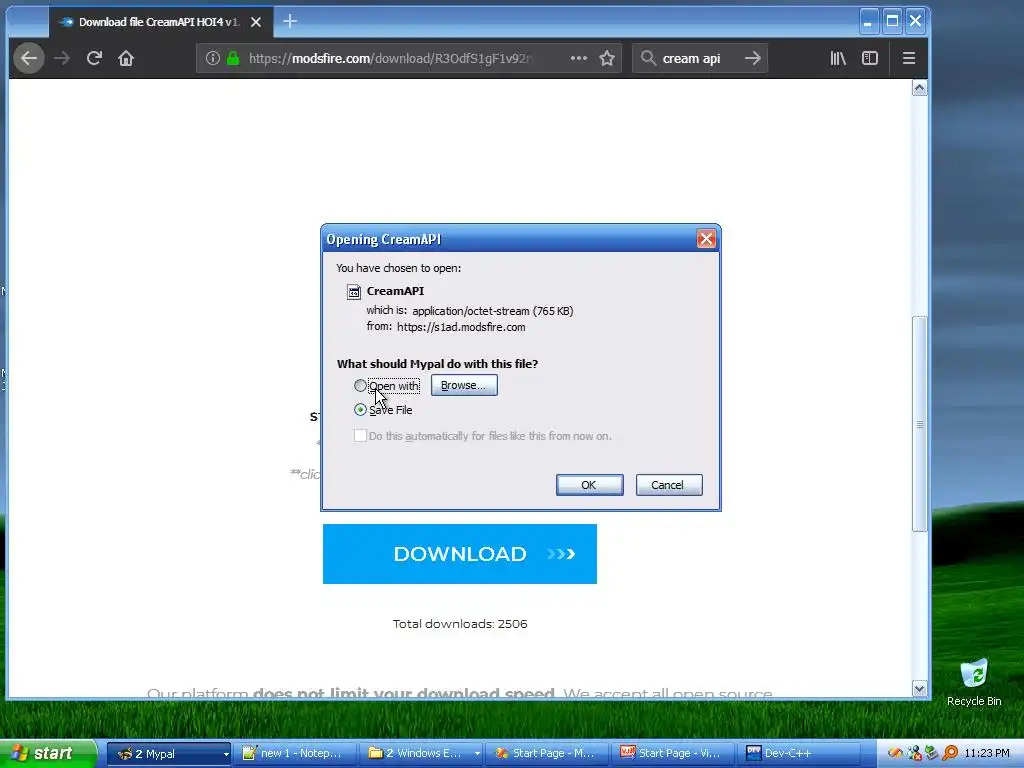
Task: Close the Opening CreamAPI dialog
Action: (x=706, y=239)
